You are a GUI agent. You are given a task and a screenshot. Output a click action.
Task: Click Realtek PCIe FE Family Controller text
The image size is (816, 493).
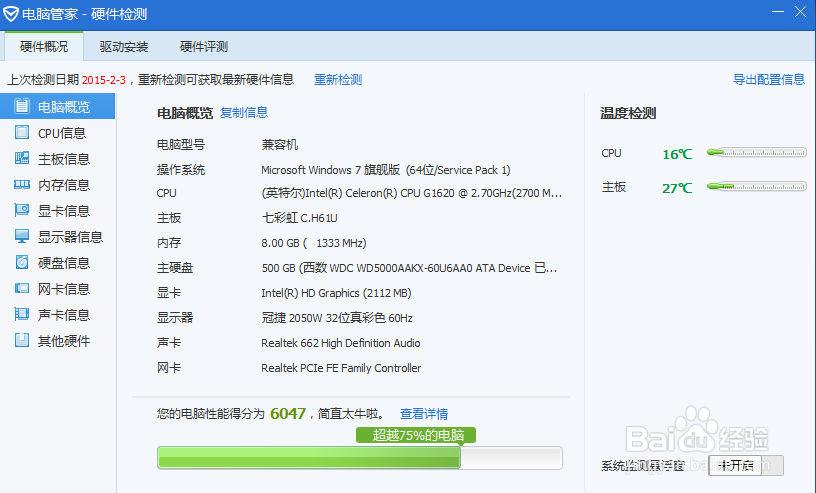341,368
